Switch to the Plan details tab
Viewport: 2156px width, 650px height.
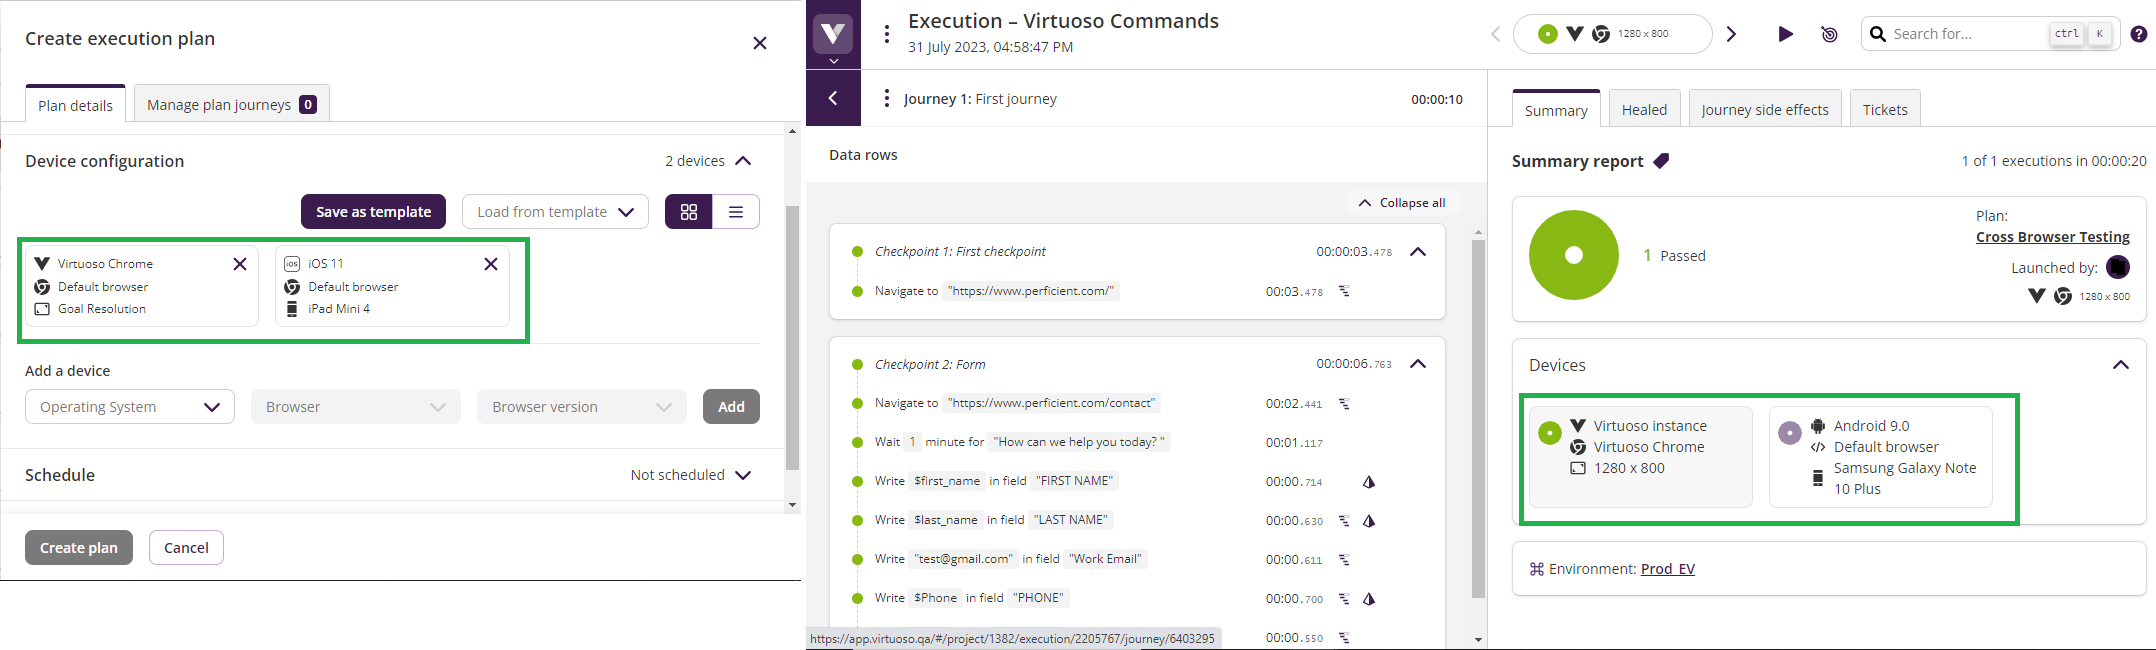click(76, 105)
